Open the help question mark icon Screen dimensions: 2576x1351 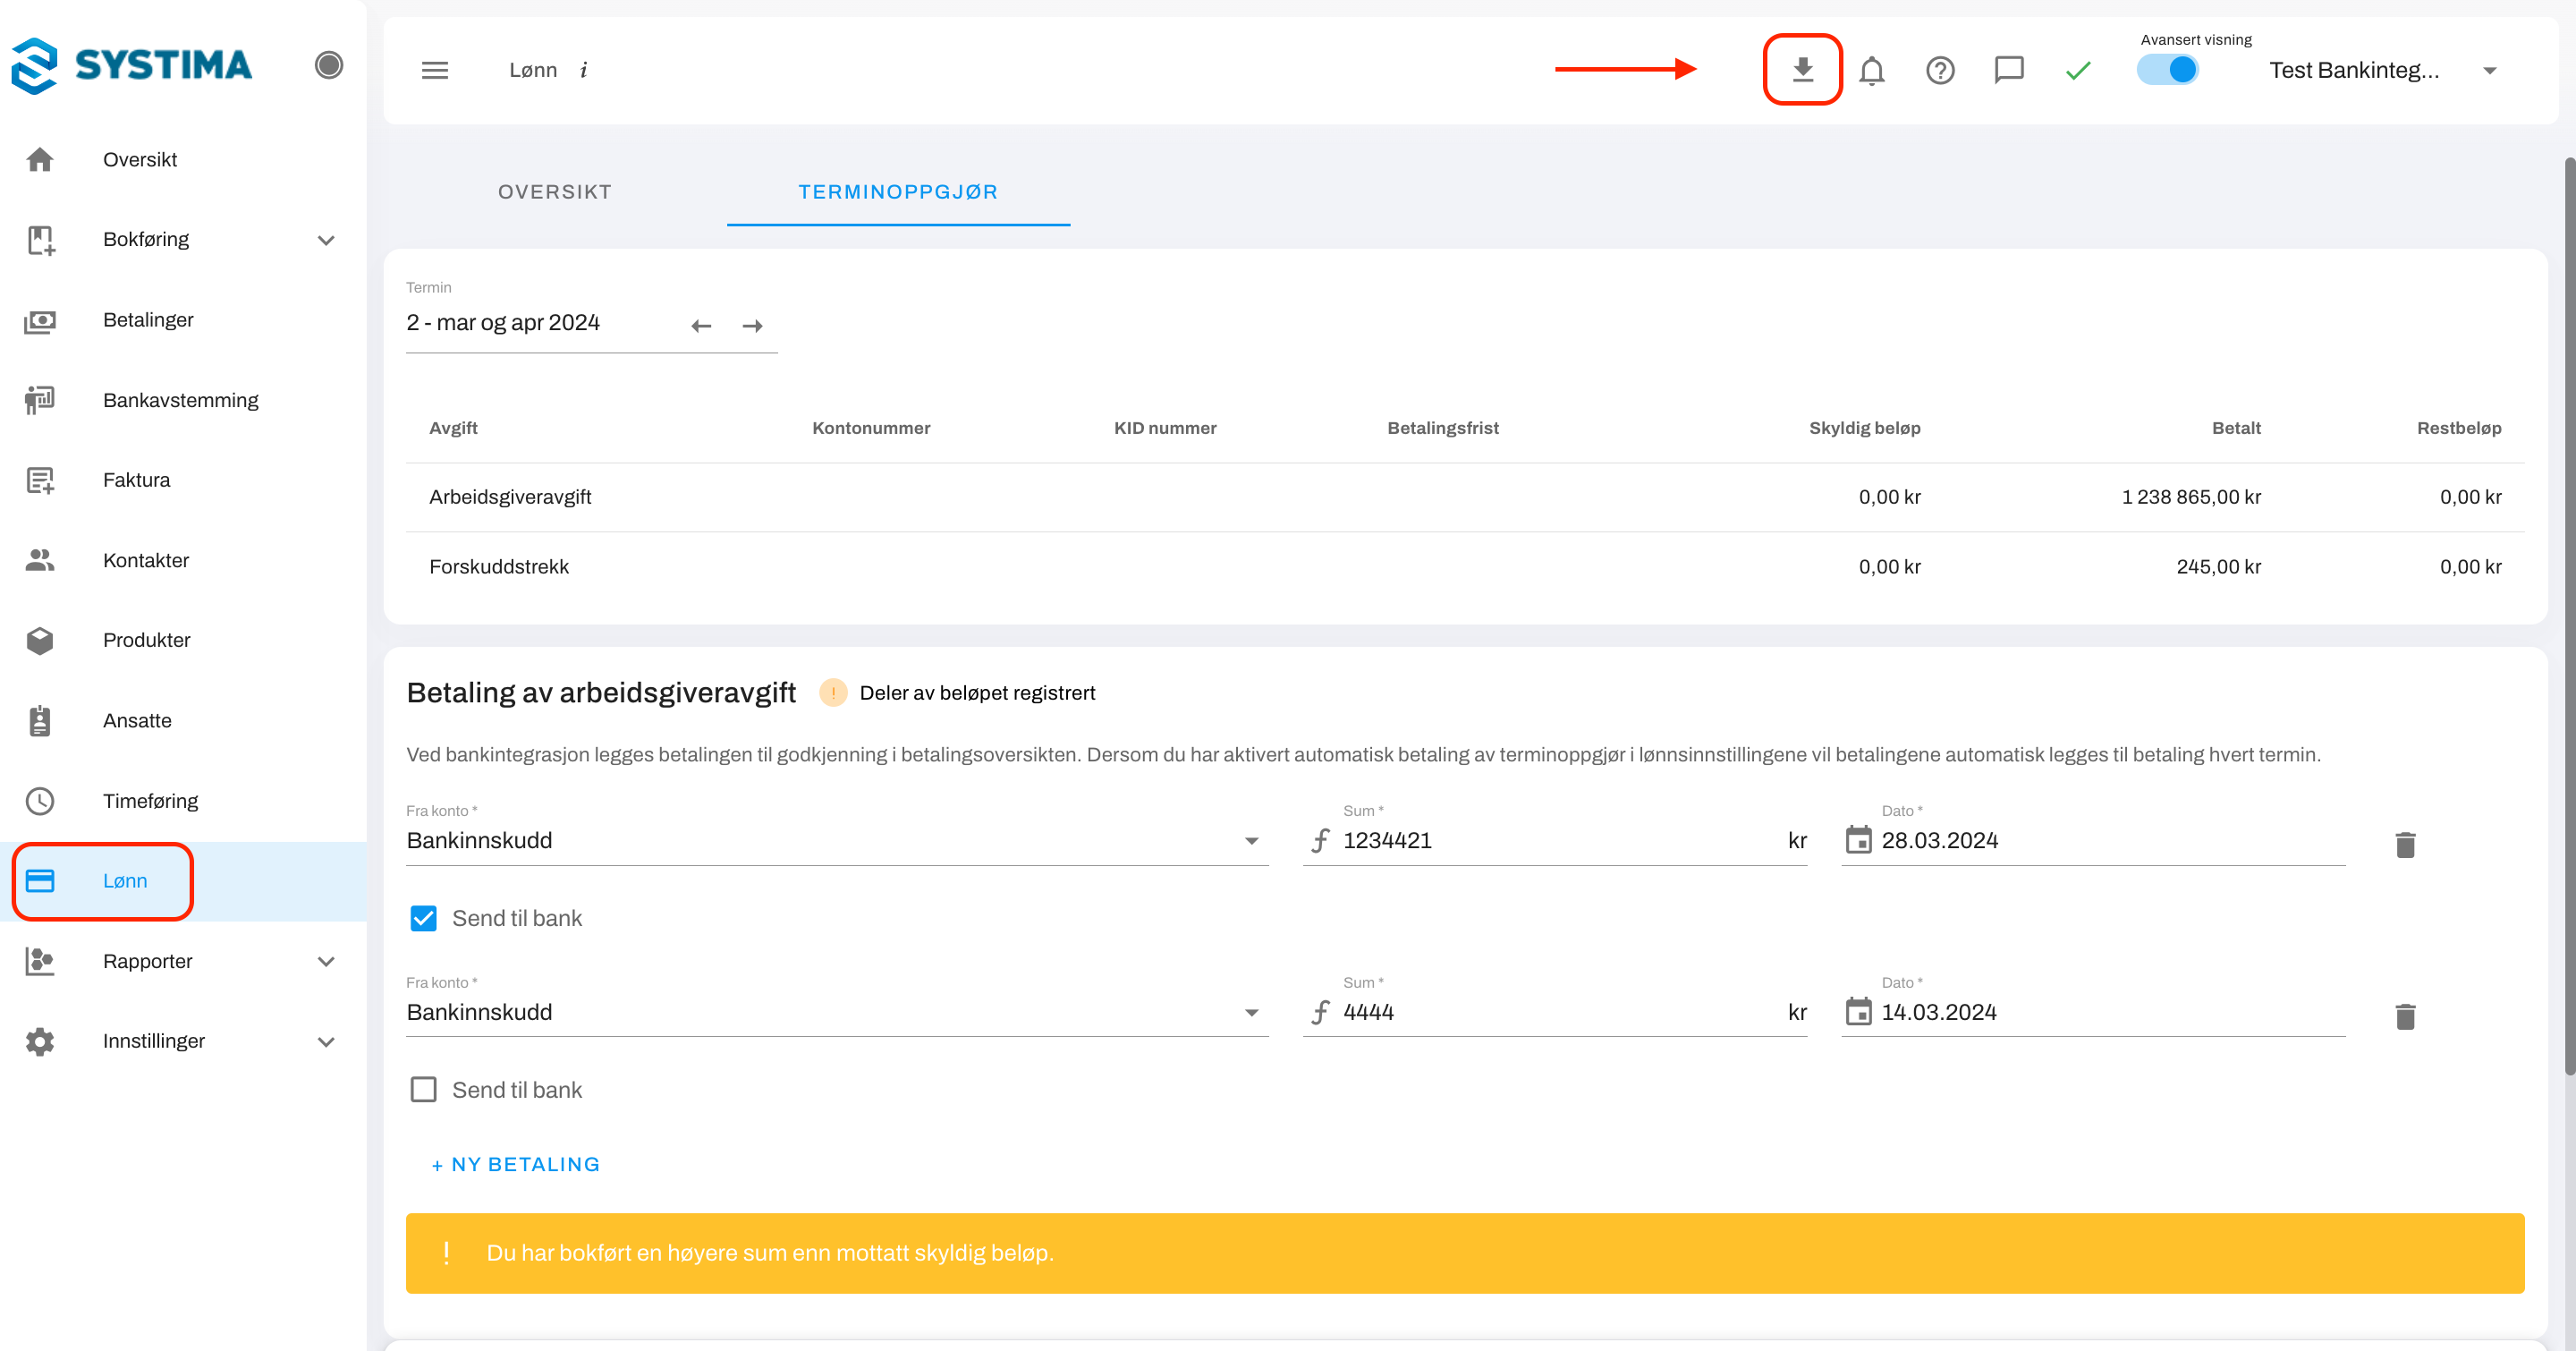[1939, 70]
